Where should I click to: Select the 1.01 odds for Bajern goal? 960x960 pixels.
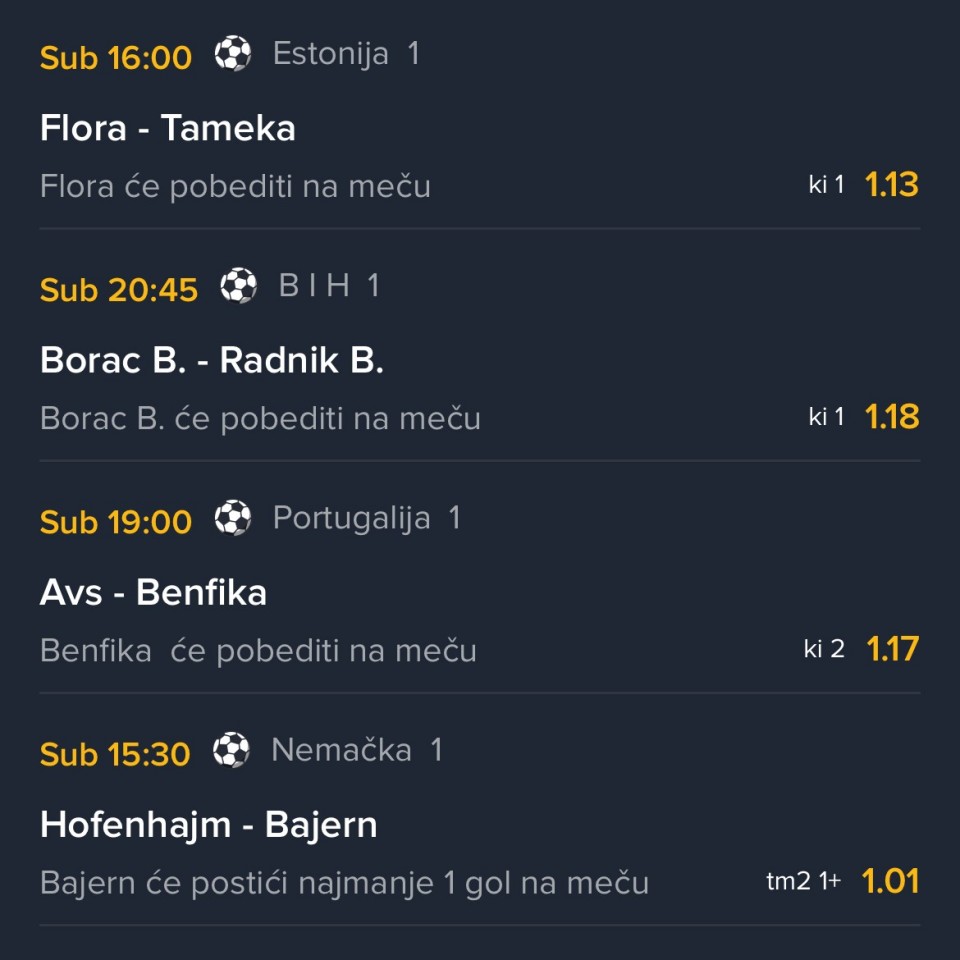890,881
